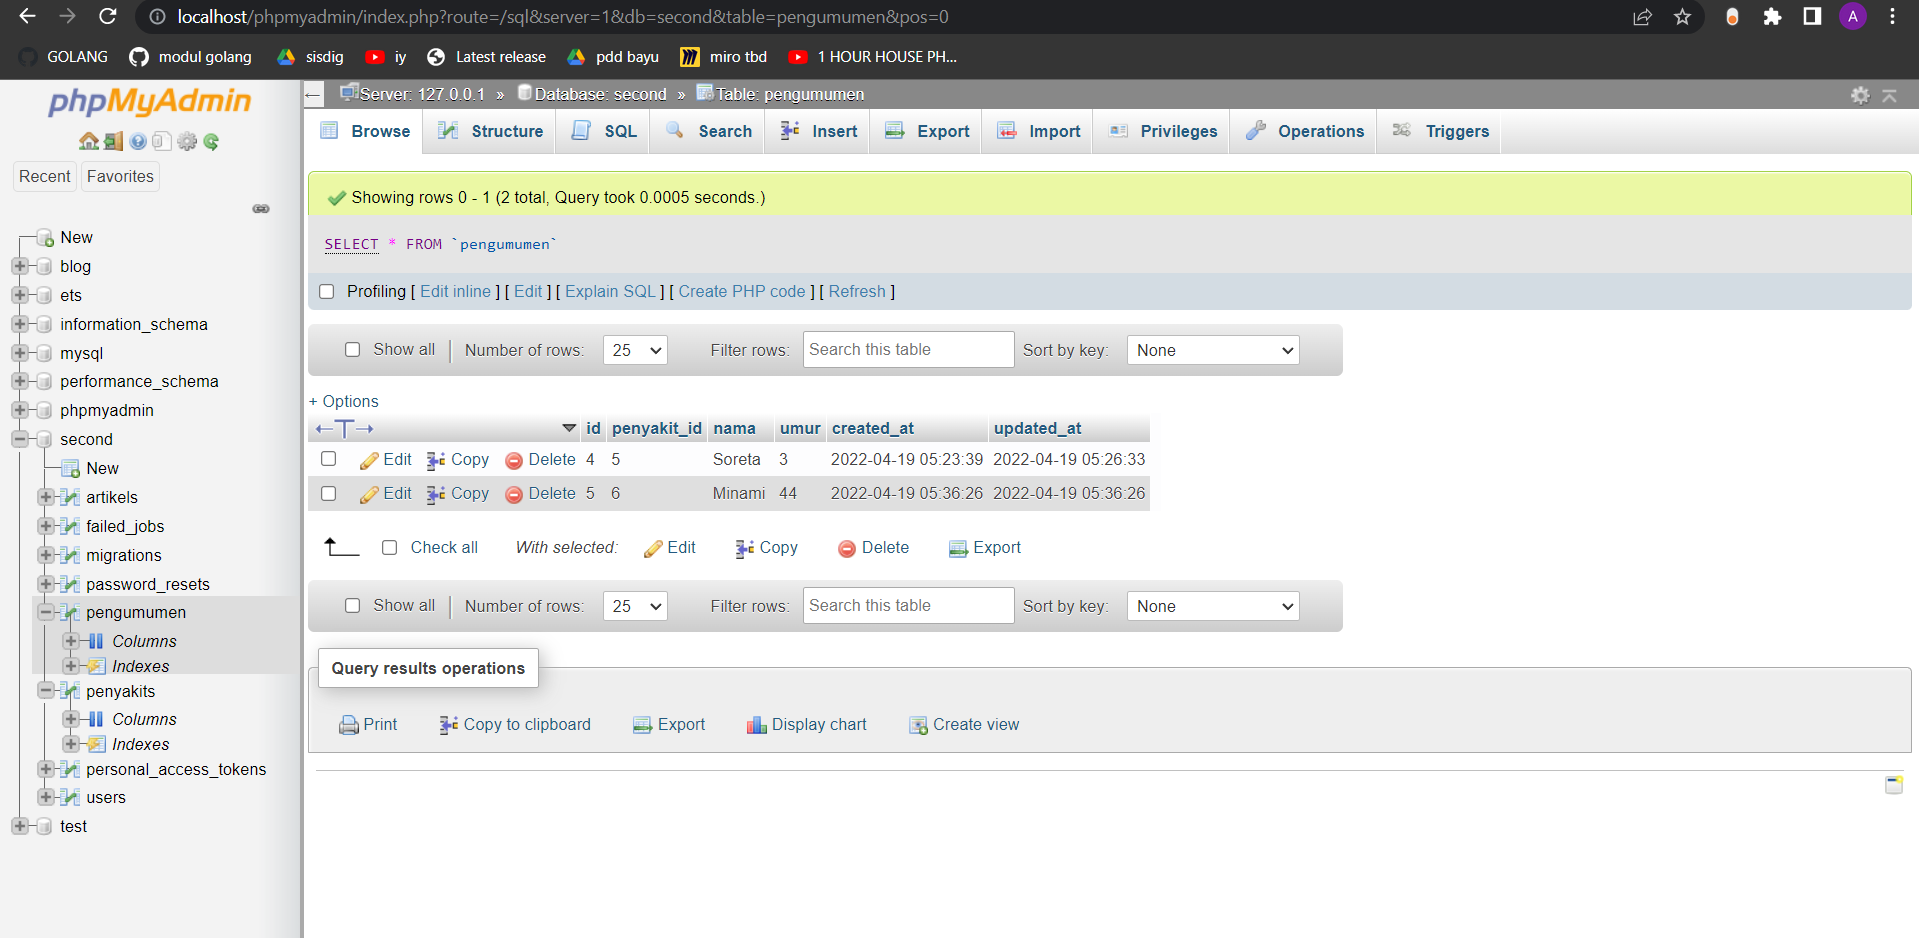Open the Number of rows dropdown showing 25
This screenshot has height=938, width=1919.
click(x=634, y=350)
